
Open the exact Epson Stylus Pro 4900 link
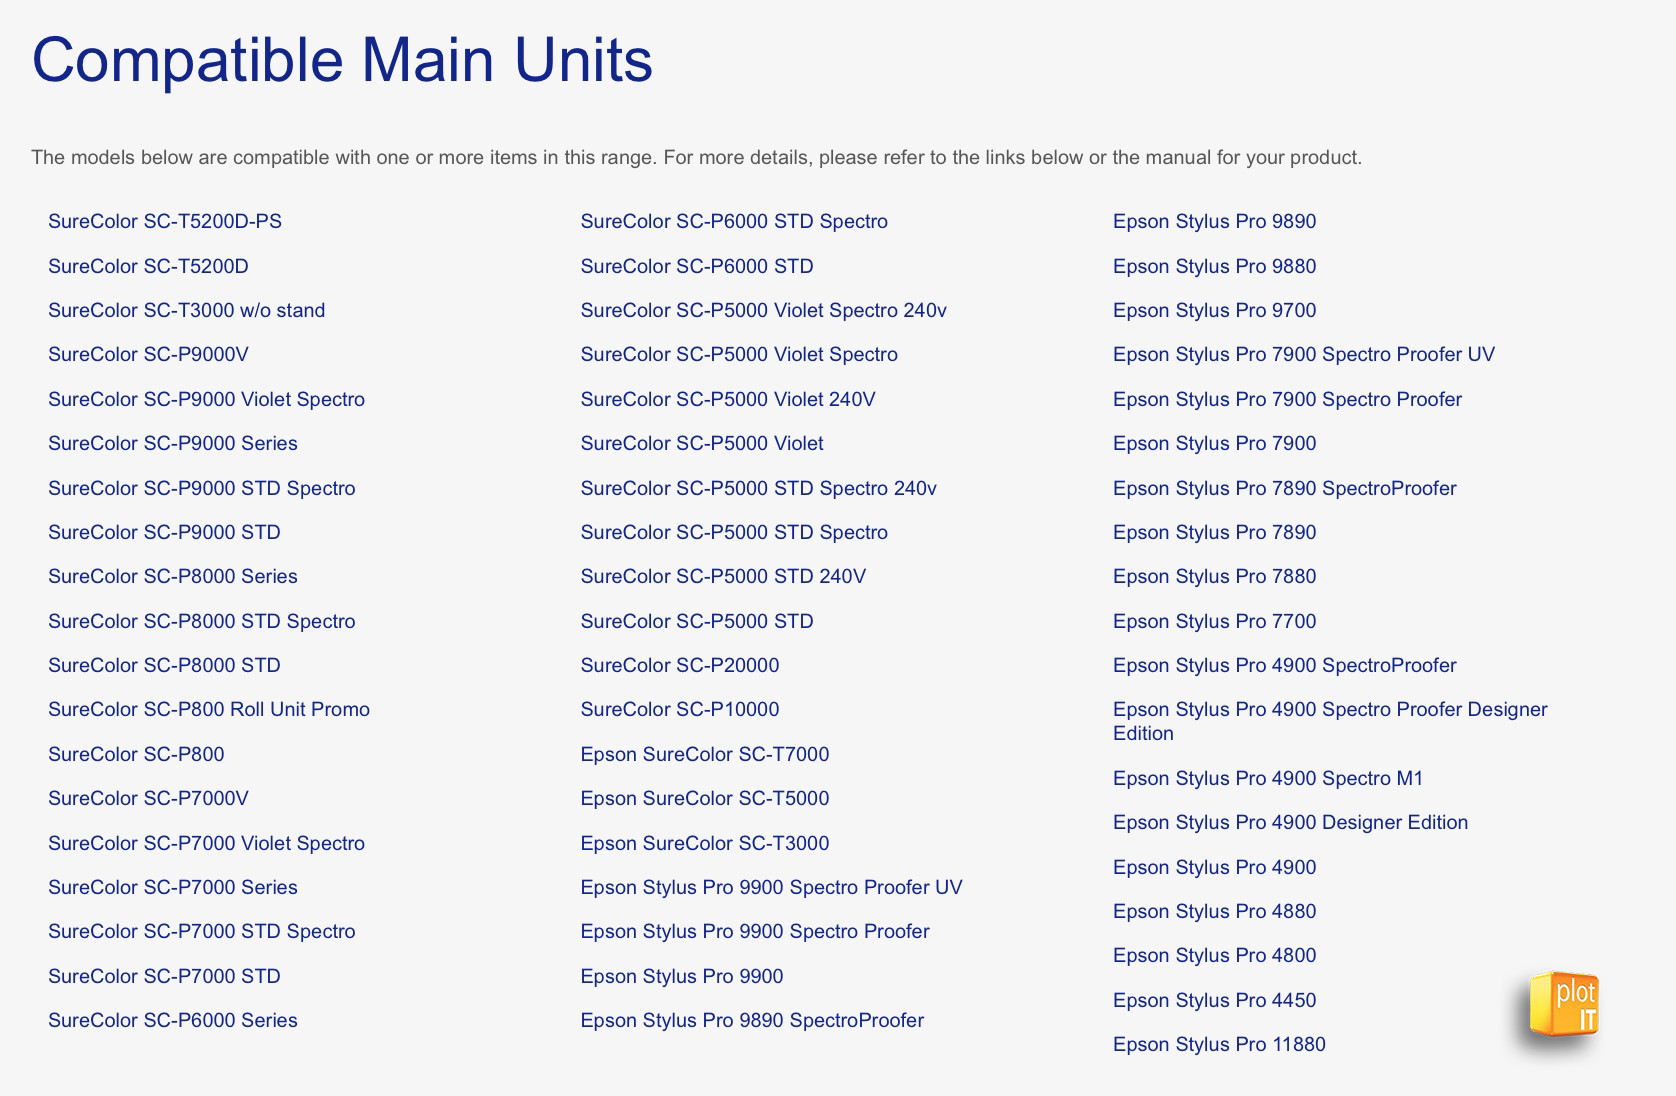(1215, 867)
